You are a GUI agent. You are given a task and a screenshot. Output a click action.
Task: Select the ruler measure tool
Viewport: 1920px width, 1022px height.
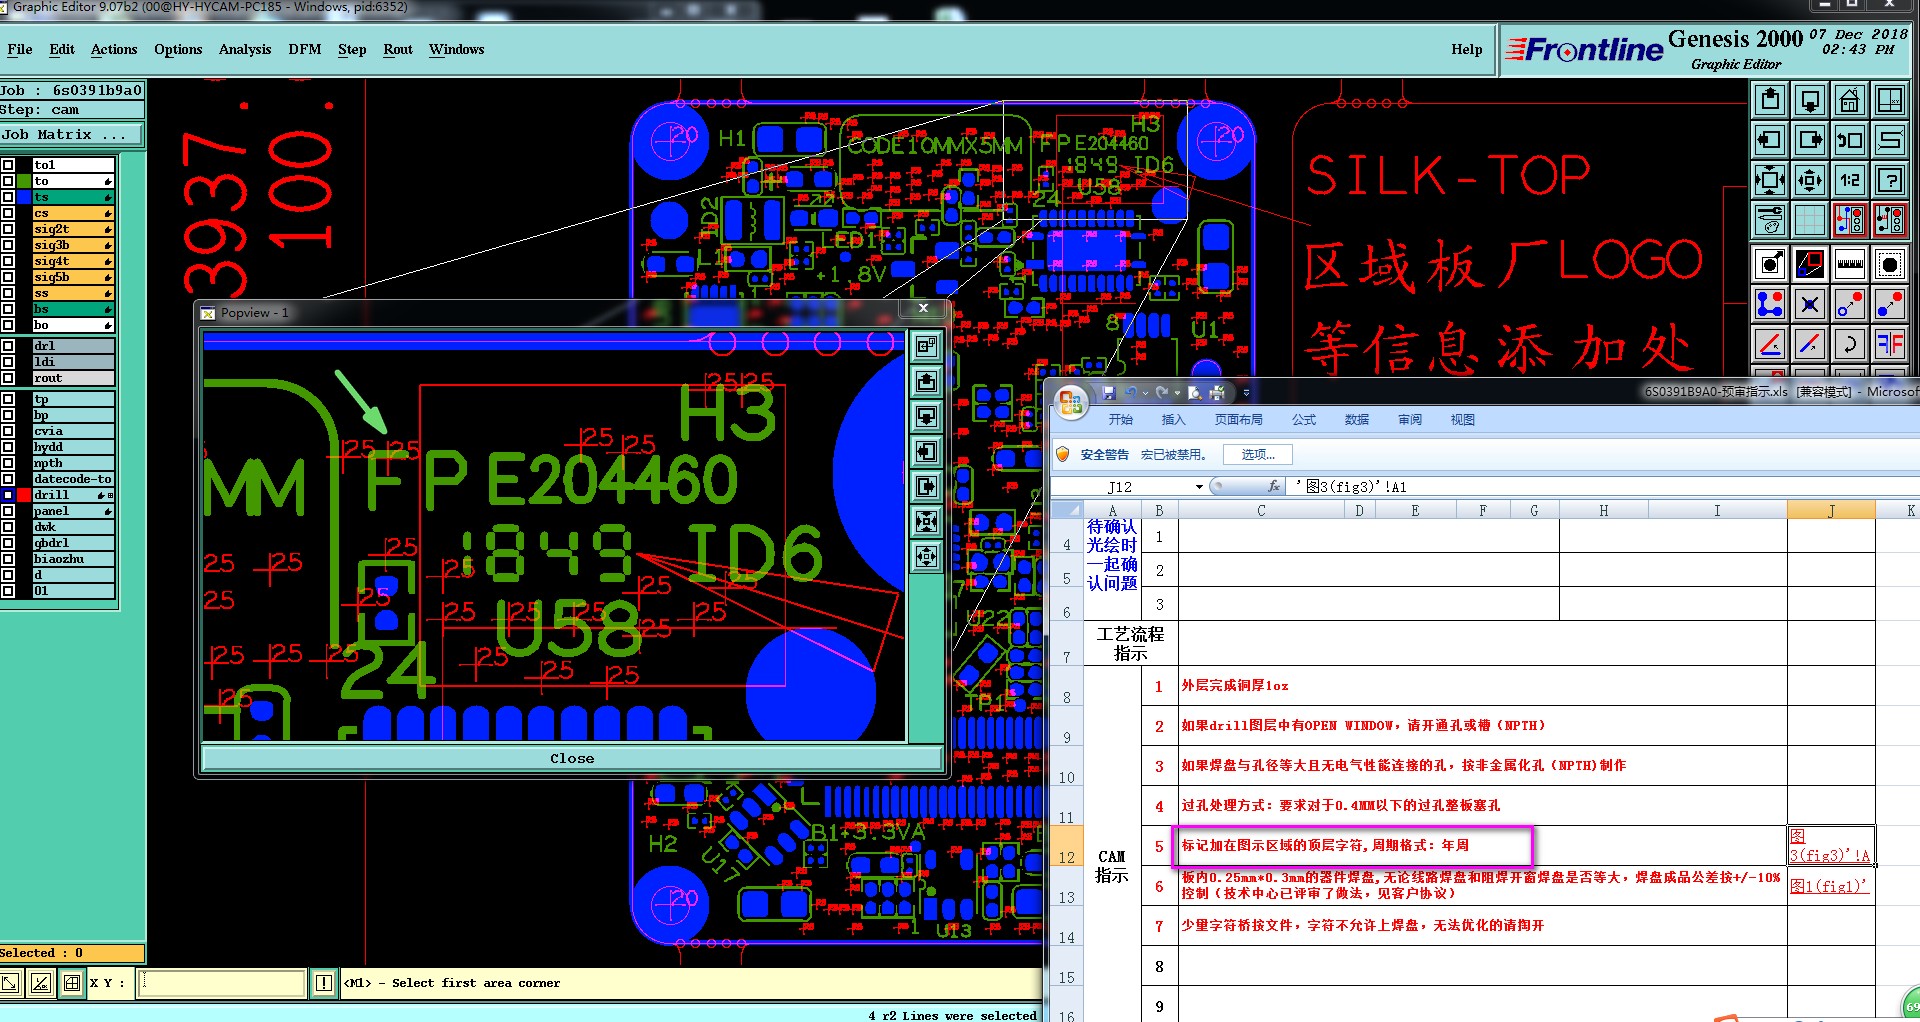pos(1850,264)
